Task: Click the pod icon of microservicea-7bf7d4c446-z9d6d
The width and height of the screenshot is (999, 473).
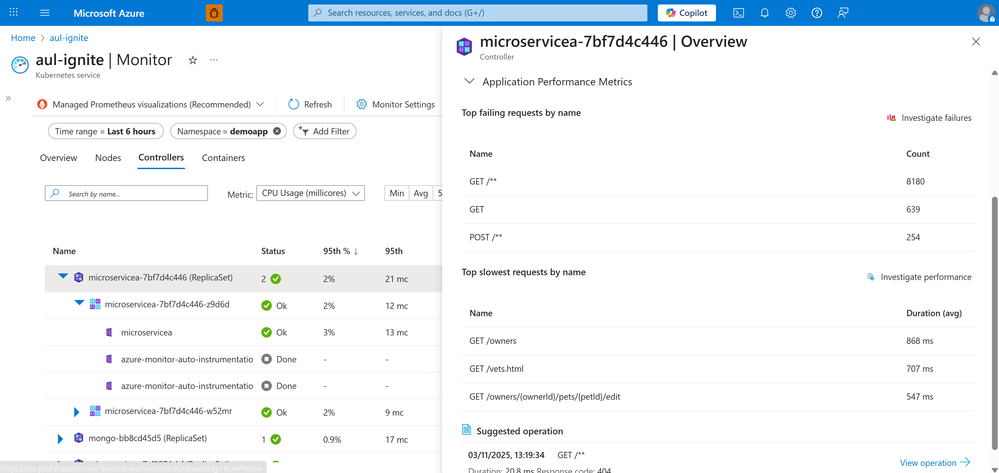Action: [x=94, y=305]
